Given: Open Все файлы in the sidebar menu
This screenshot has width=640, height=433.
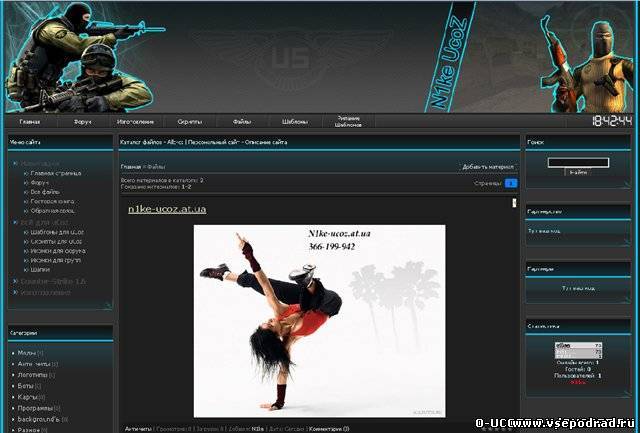Looking at the screenshot, I should [45, 192].
